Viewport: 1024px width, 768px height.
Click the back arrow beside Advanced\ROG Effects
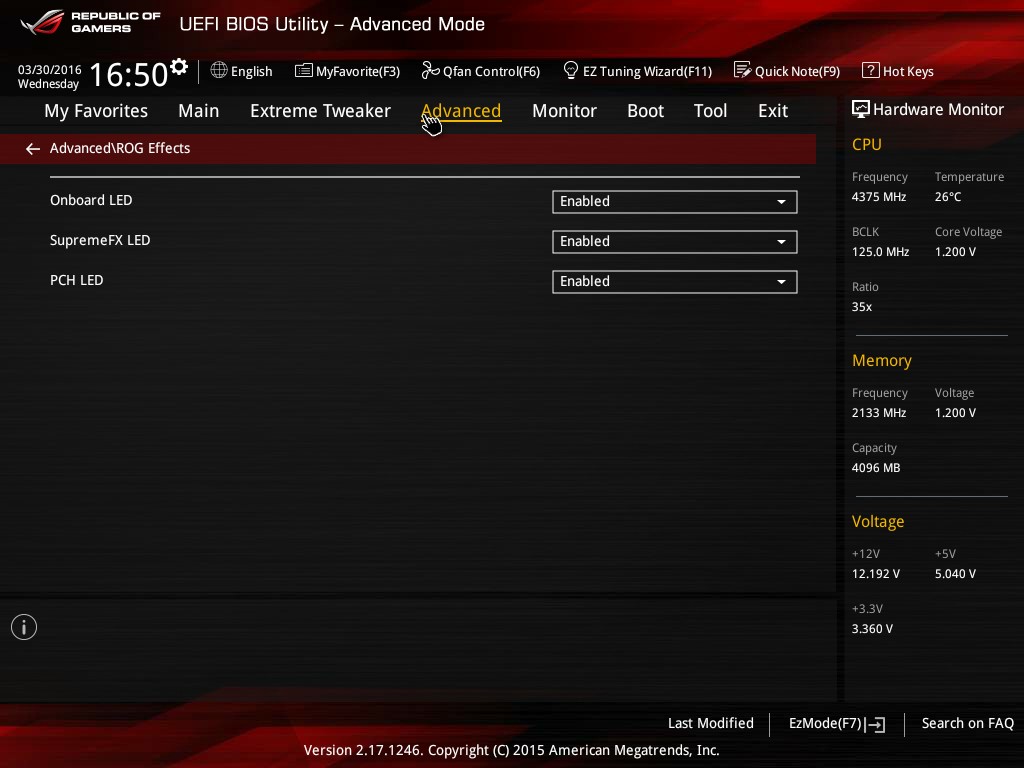point(33,149)
